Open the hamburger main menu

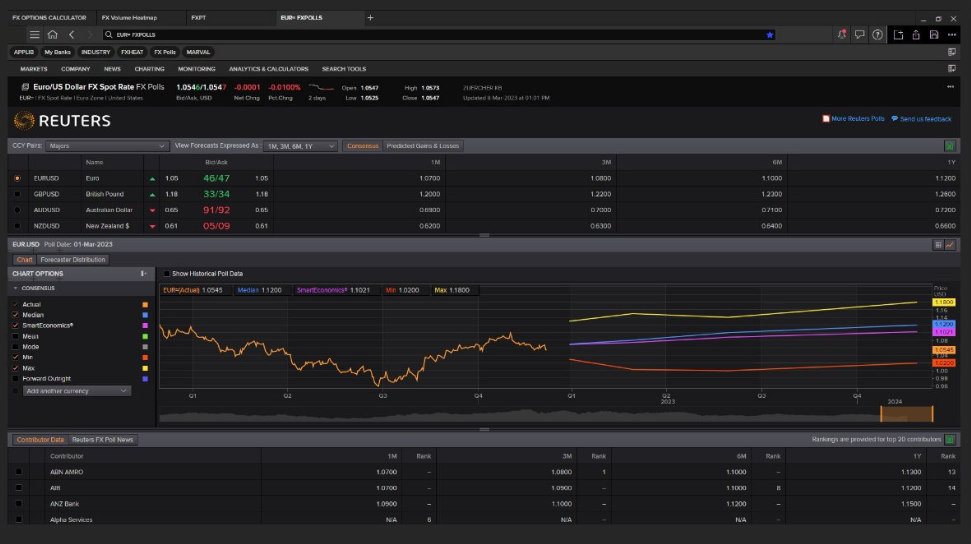click(34, 34)
